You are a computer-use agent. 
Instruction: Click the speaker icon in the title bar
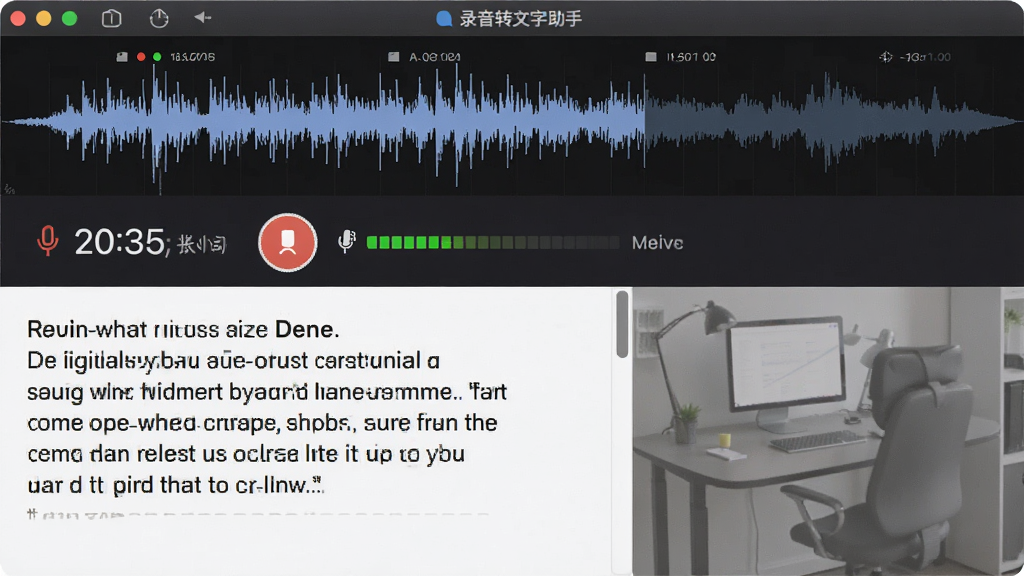coord(202,18)
